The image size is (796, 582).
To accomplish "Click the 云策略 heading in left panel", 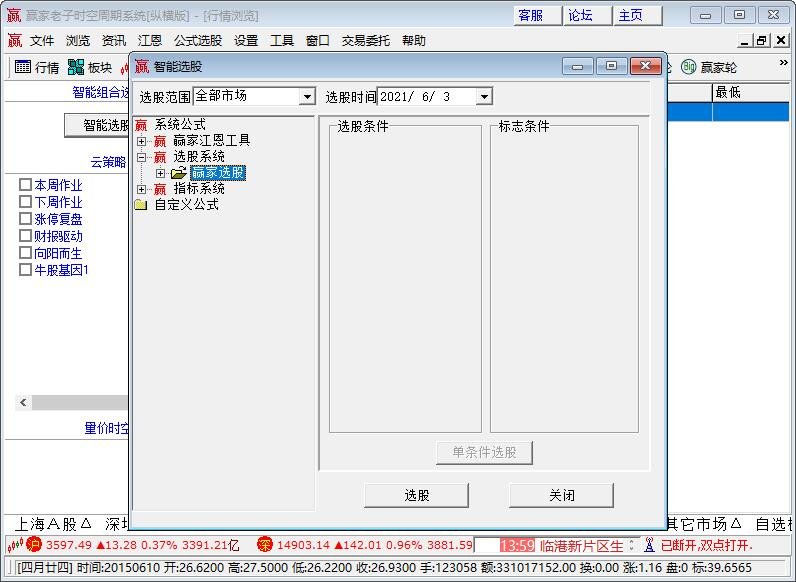I will tap(109, 163).
